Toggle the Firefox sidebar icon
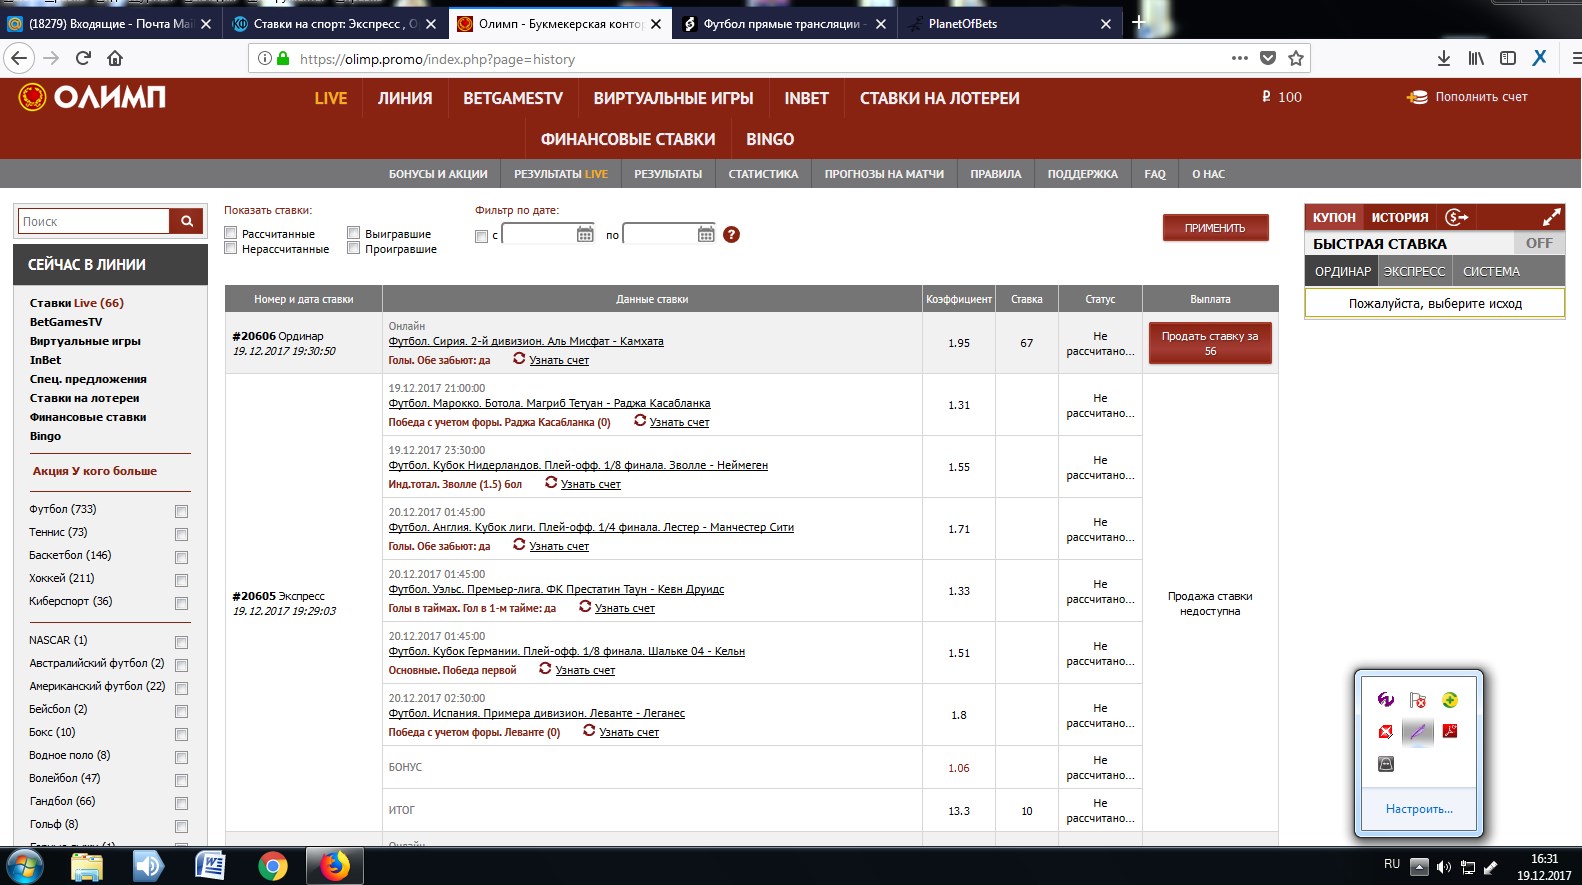This screenshot has width=1582, height=885. click(1508, 58)
